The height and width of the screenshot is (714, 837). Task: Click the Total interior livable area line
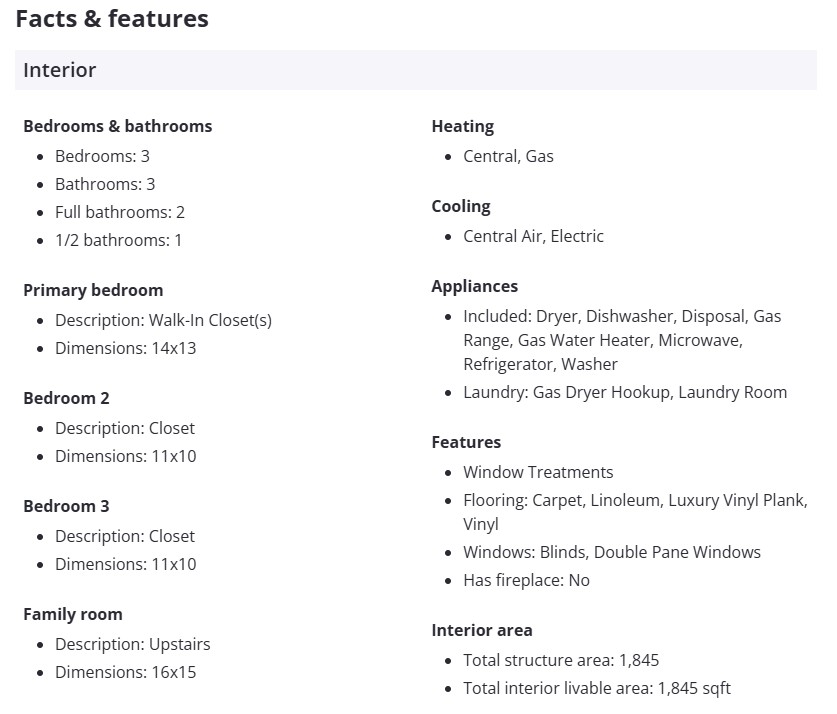597,688
